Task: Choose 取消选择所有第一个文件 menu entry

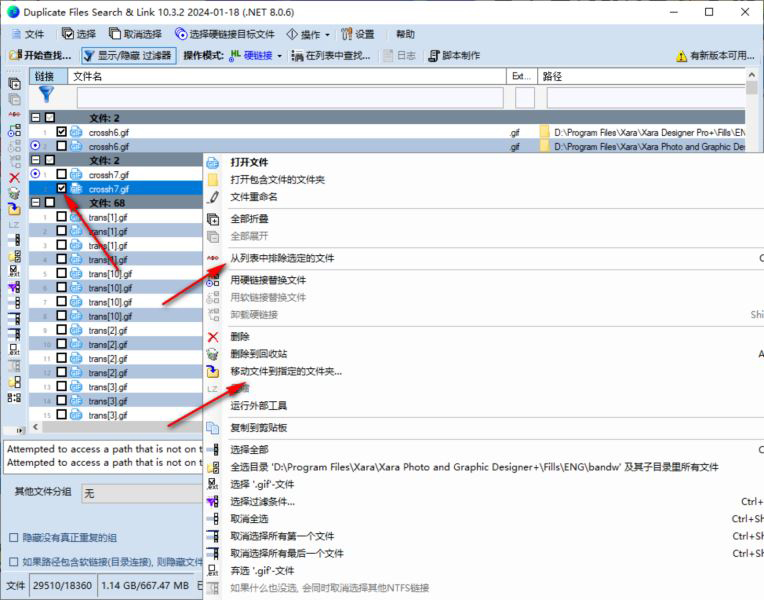Action: pyautogui.click(x=282, y=536)
